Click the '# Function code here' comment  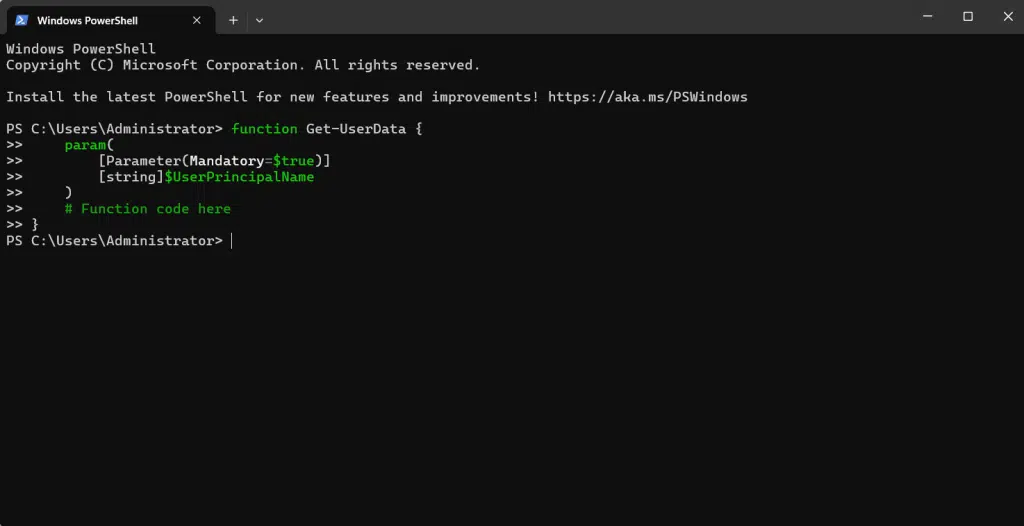tap(147, 209)
